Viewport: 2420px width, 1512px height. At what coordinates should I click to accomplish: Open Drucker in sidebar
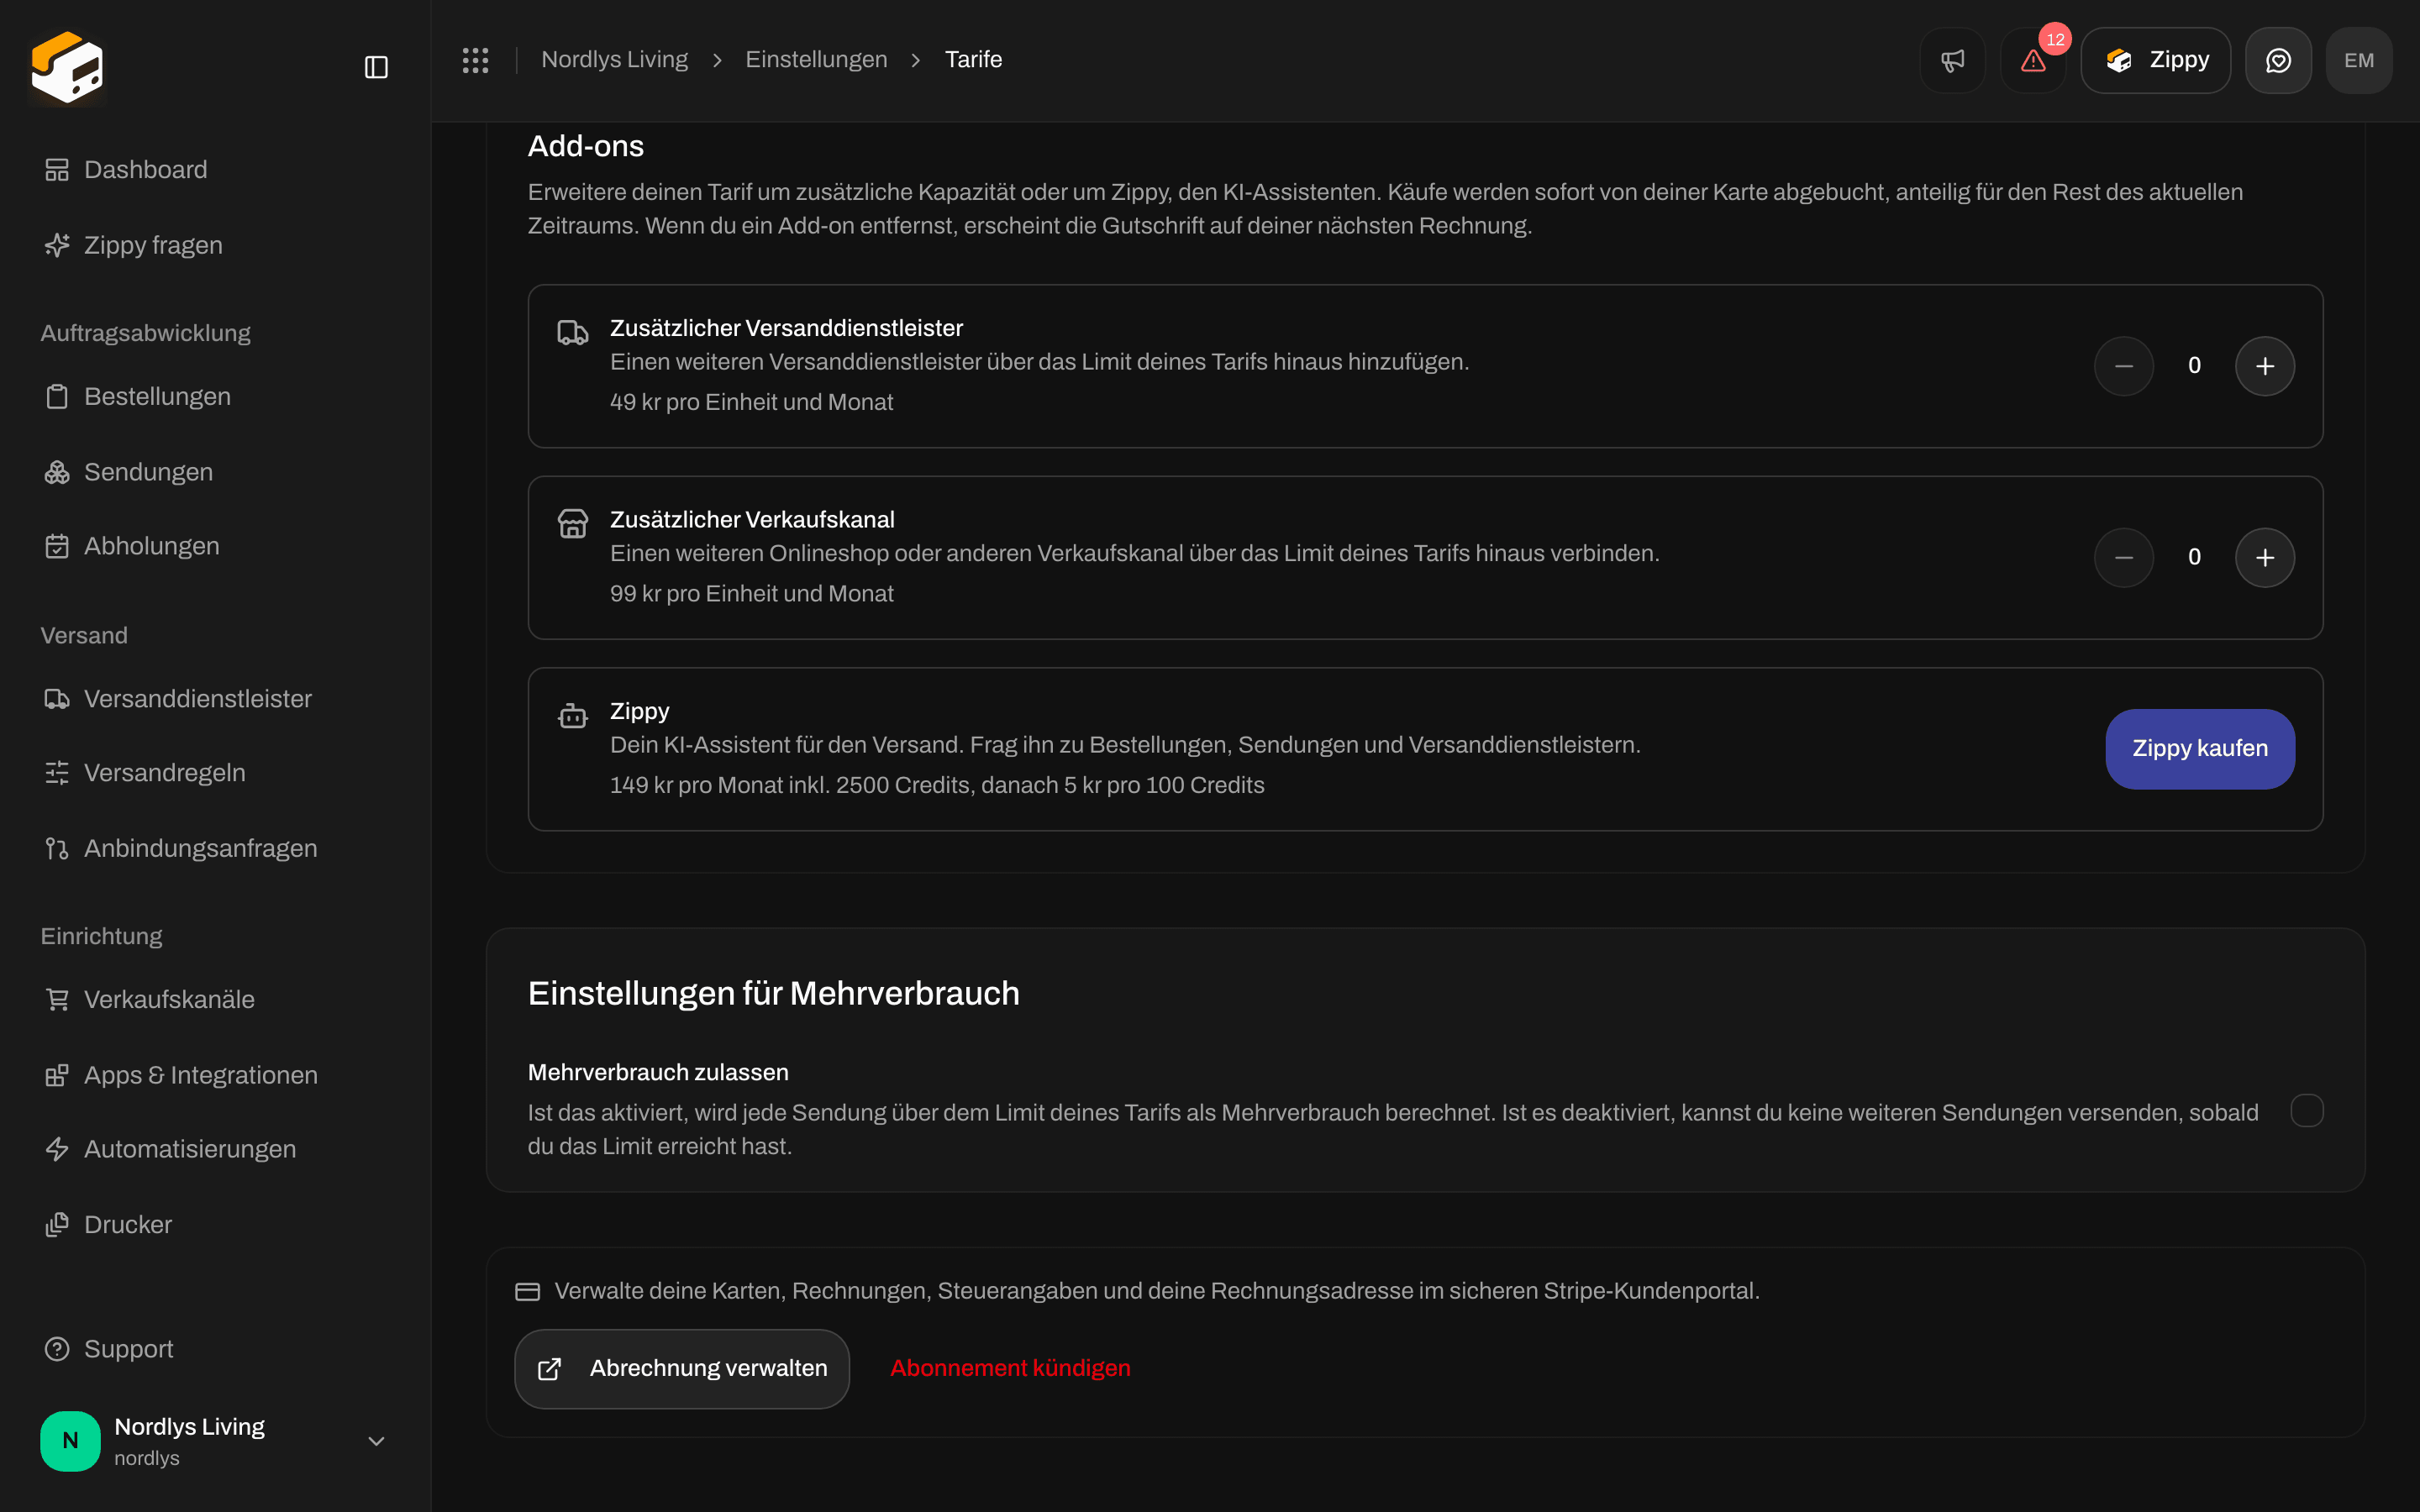point(215,1225)
